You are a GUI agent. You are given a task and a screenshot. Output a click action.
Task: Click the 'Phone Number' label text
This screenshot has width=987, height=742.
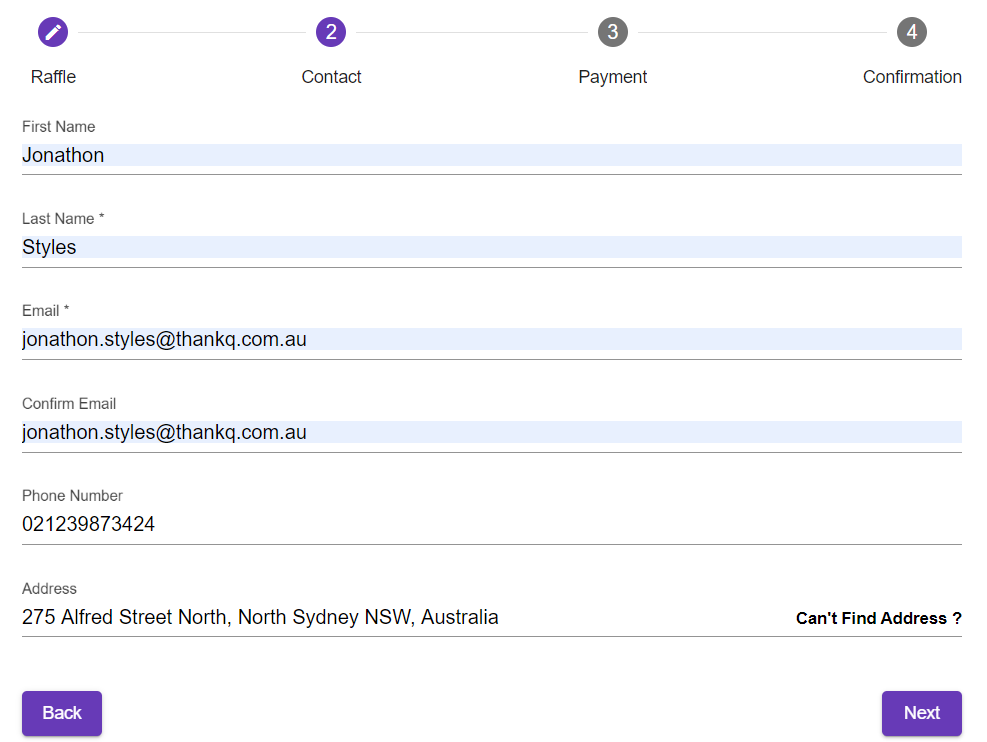point(72,496)
